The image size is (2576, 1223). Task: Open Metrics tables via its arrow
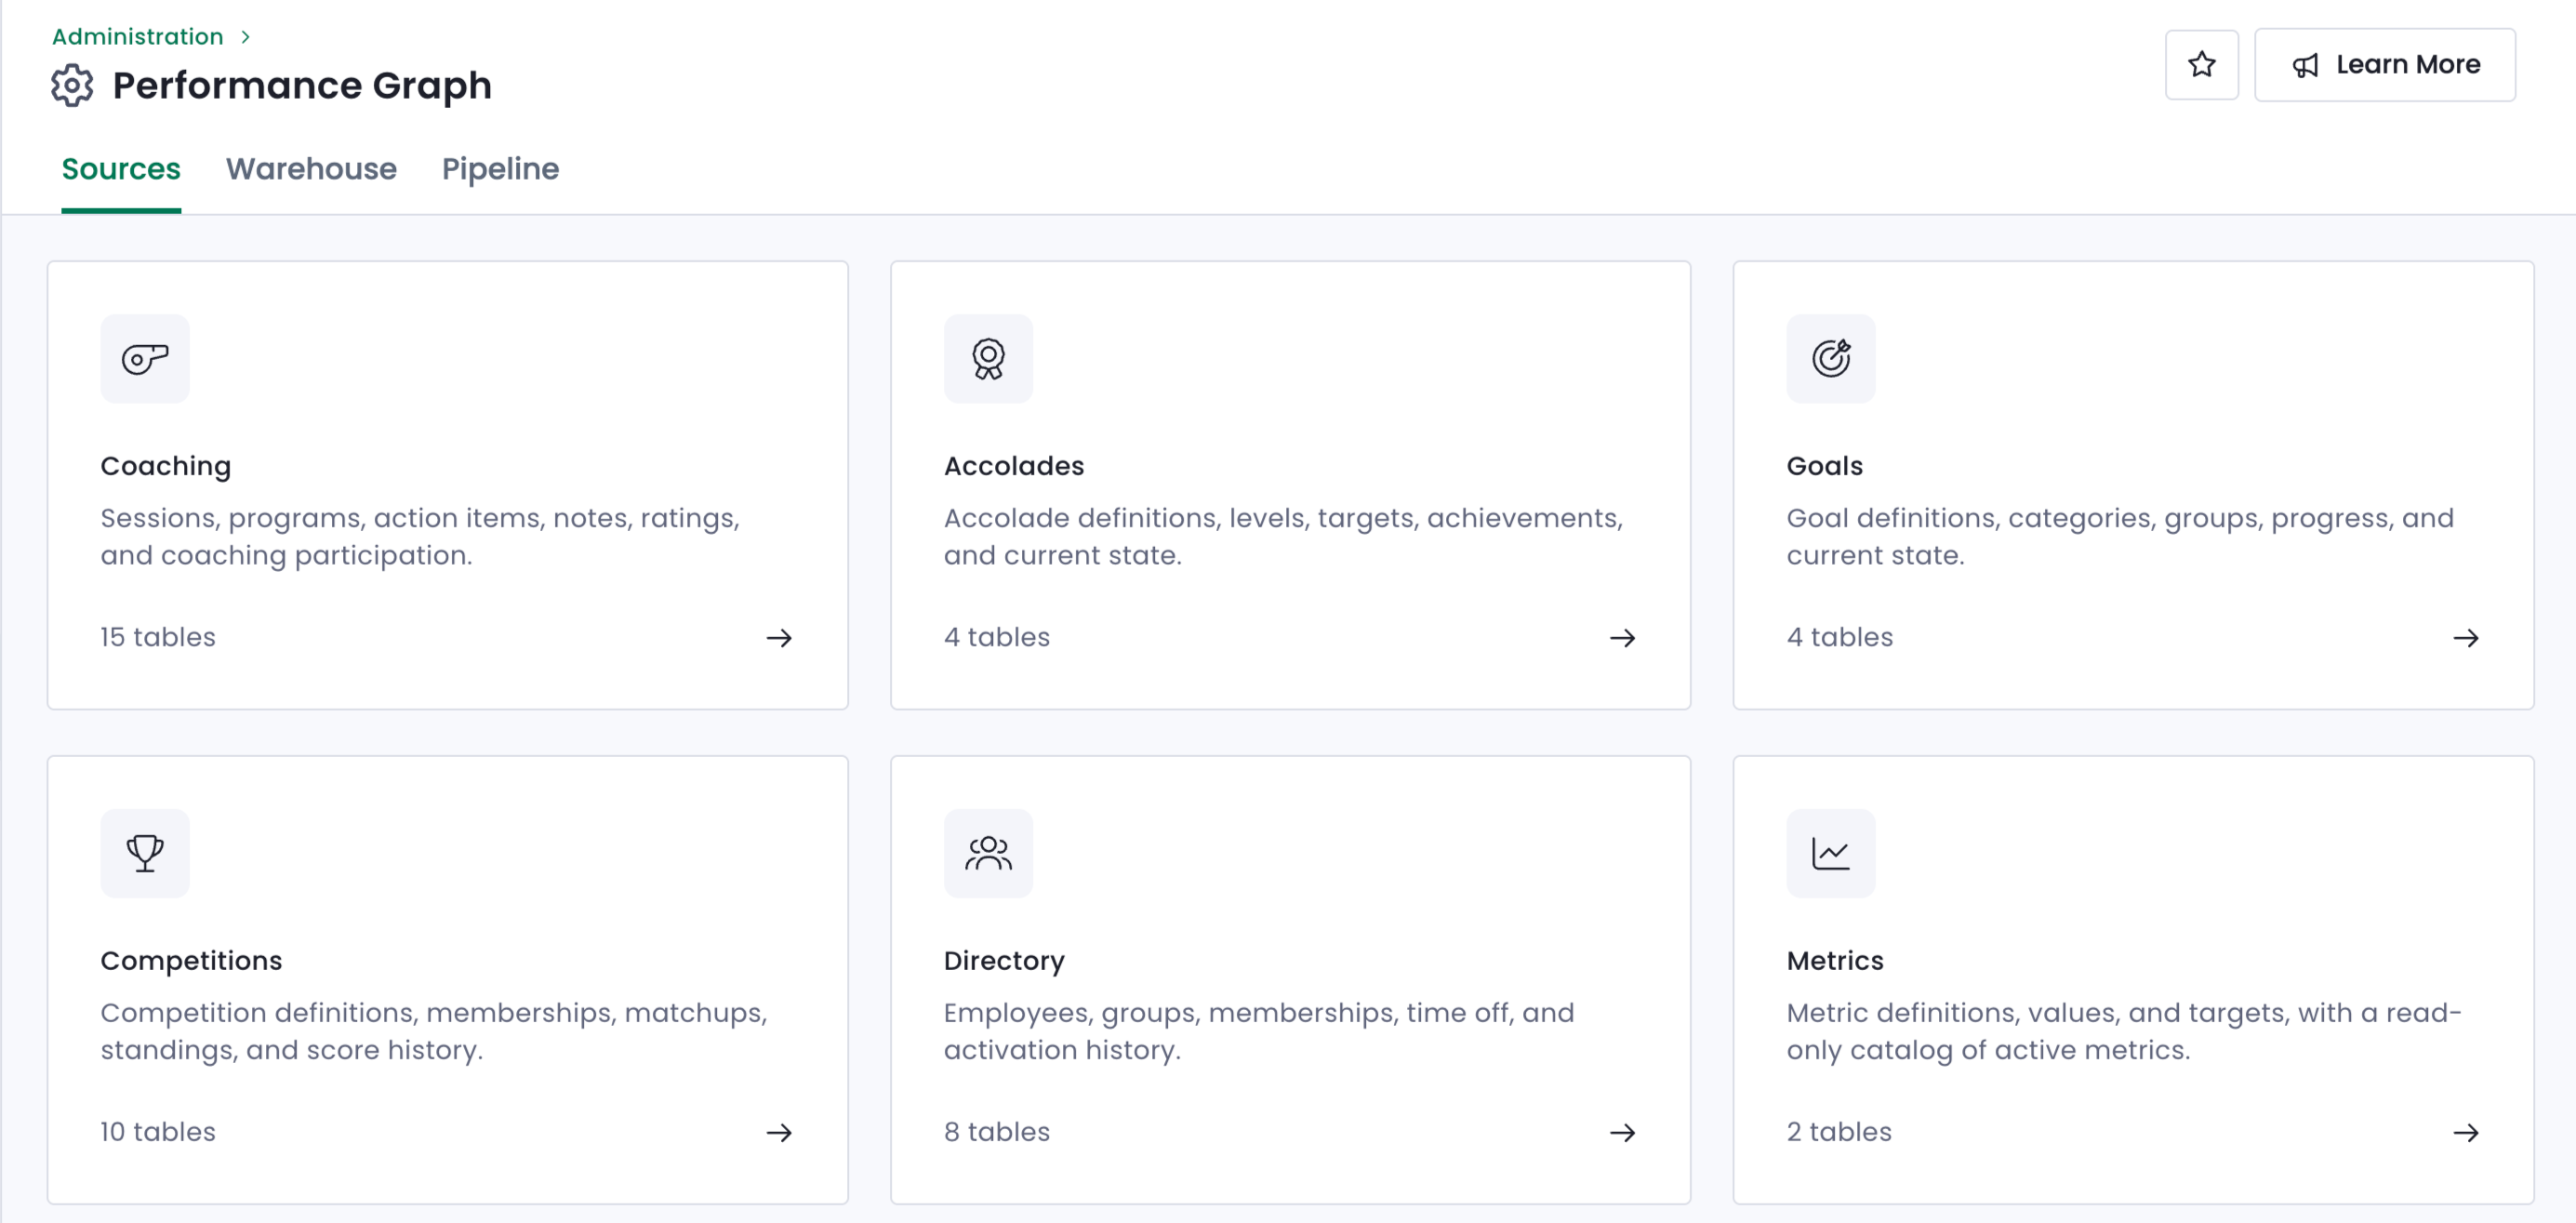click(x=2466, y=1132)
